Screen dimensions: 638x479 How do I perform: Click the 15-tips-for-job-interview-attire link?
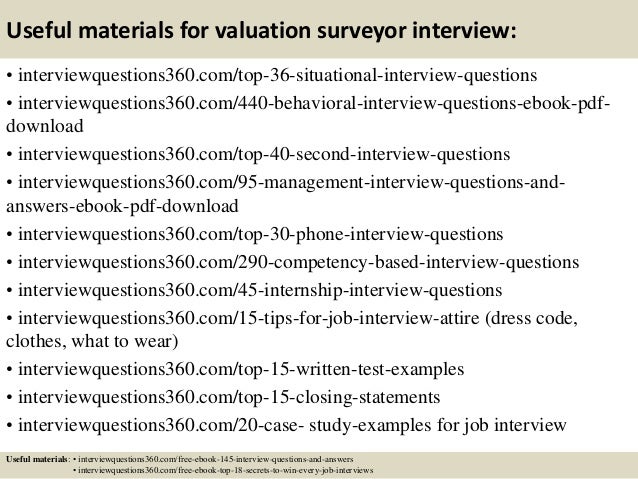coord(249,318)
